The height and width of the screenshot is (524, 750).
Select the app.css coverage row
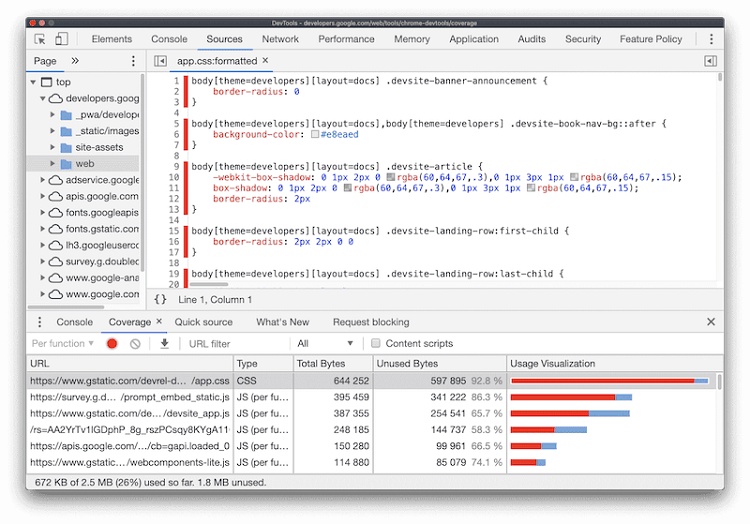pyautogui.click(x=372, y=381)
